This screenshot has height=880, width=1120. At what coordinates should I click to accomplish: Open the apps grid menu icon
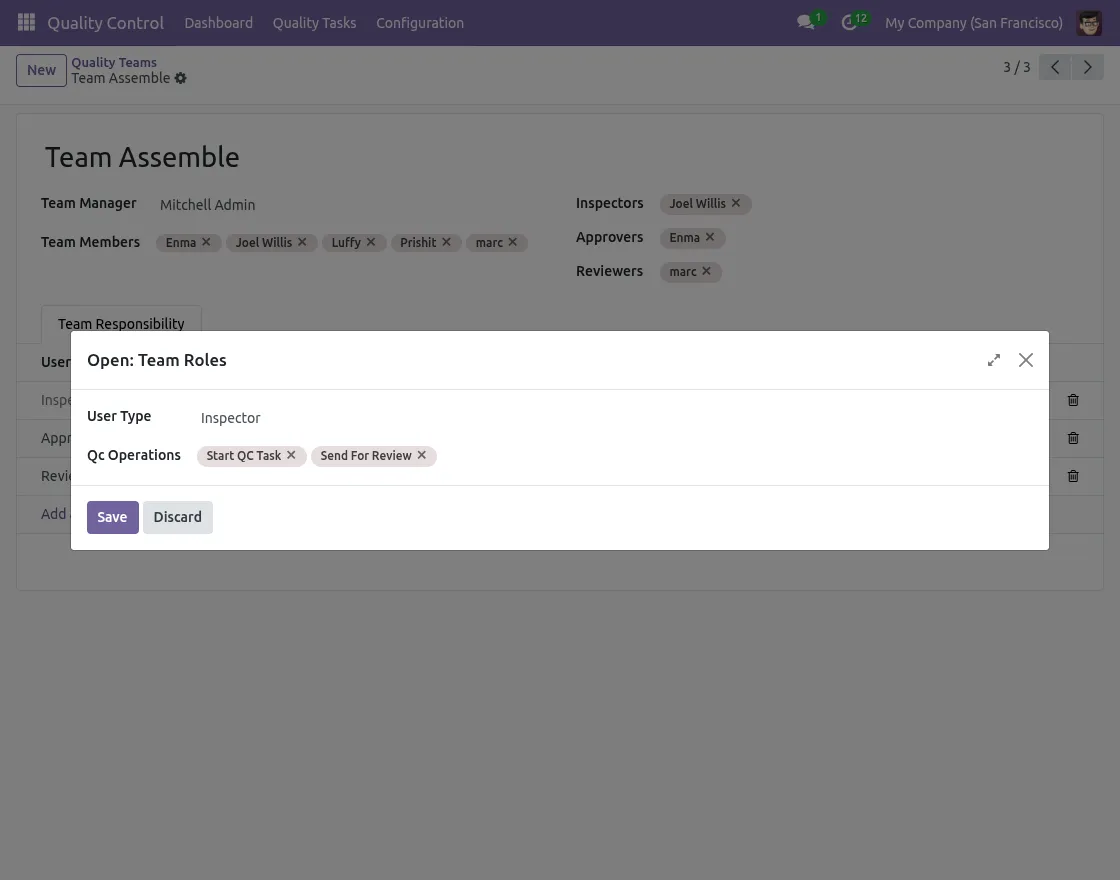point(26,22)
